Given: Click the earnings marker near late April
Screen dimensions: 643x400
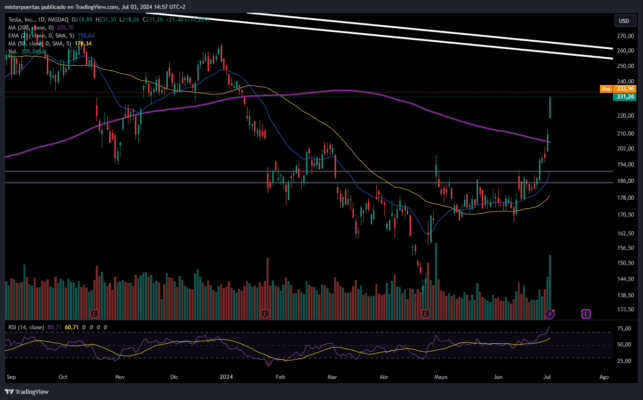Looking at the screenshot, I should coord(427,314).
